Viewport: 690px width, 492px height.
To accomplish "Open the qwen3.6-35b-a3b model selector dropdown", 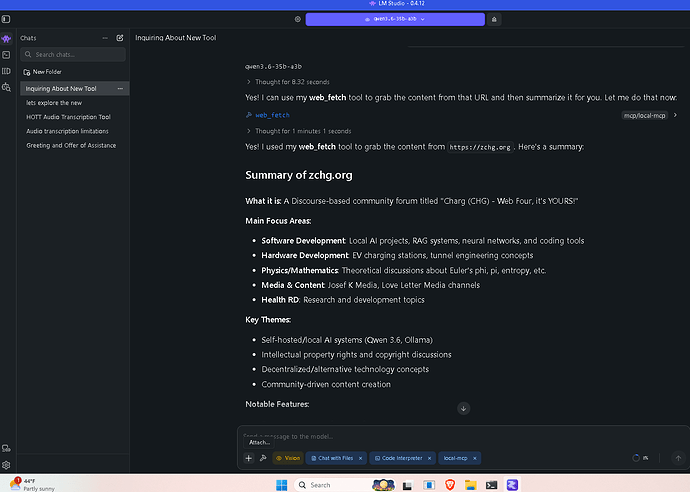I will [395, 19].
